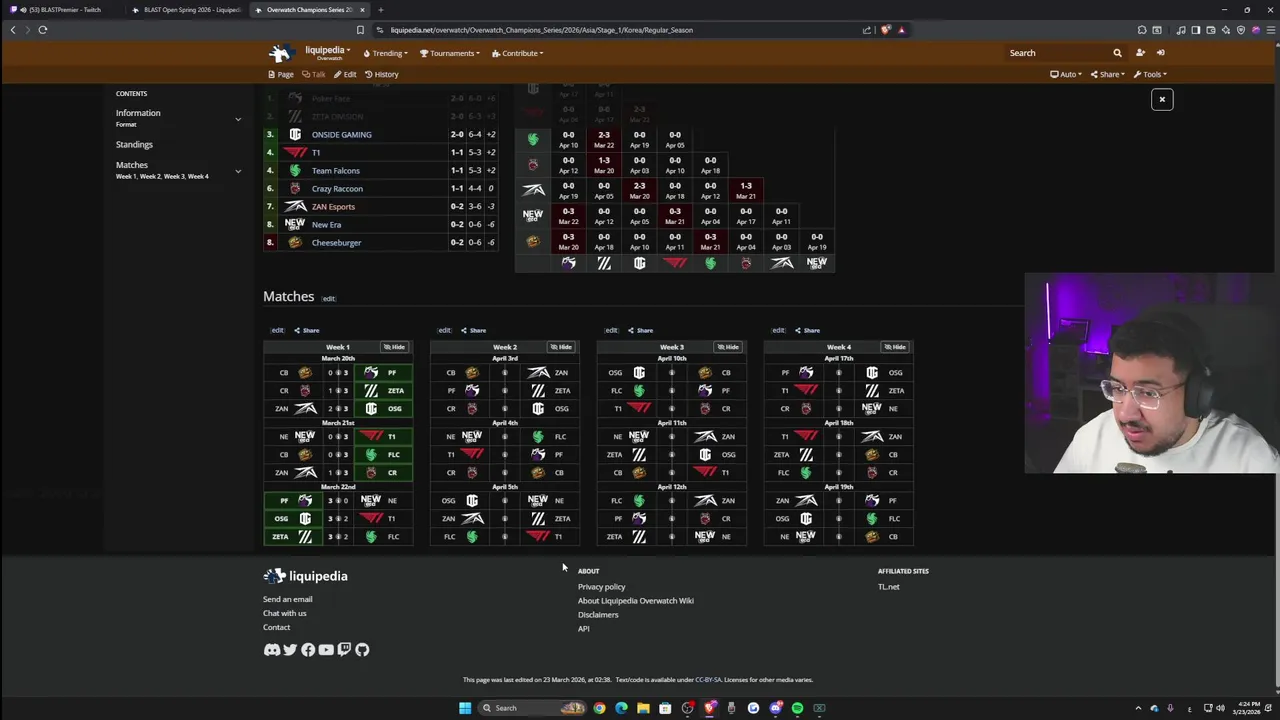Image resolution: width=1280 pixels, height=720 pixels.
Task: Click the search magnifier icon in header
Action: [1117, 53]
